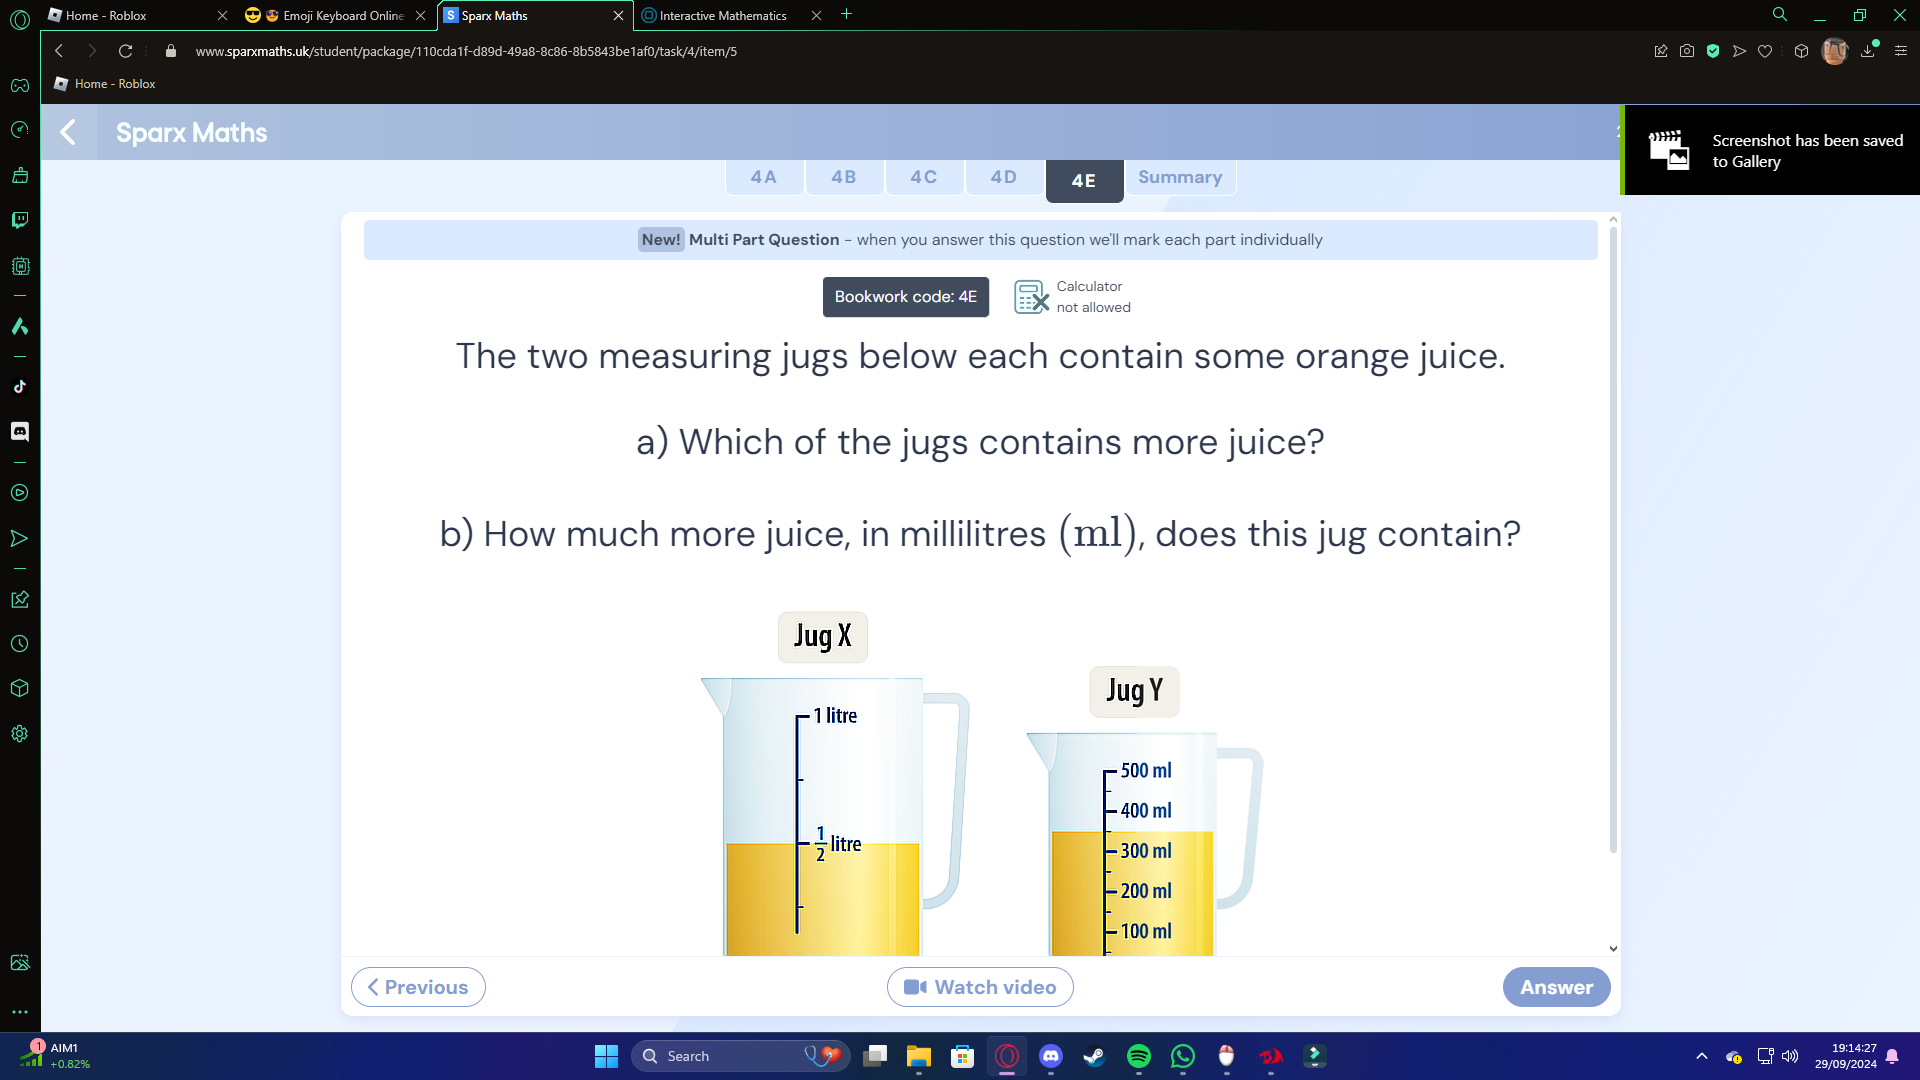Open the sidebar three-dots more menu
This screenshot has width=1920, height=1080.
19,1011
